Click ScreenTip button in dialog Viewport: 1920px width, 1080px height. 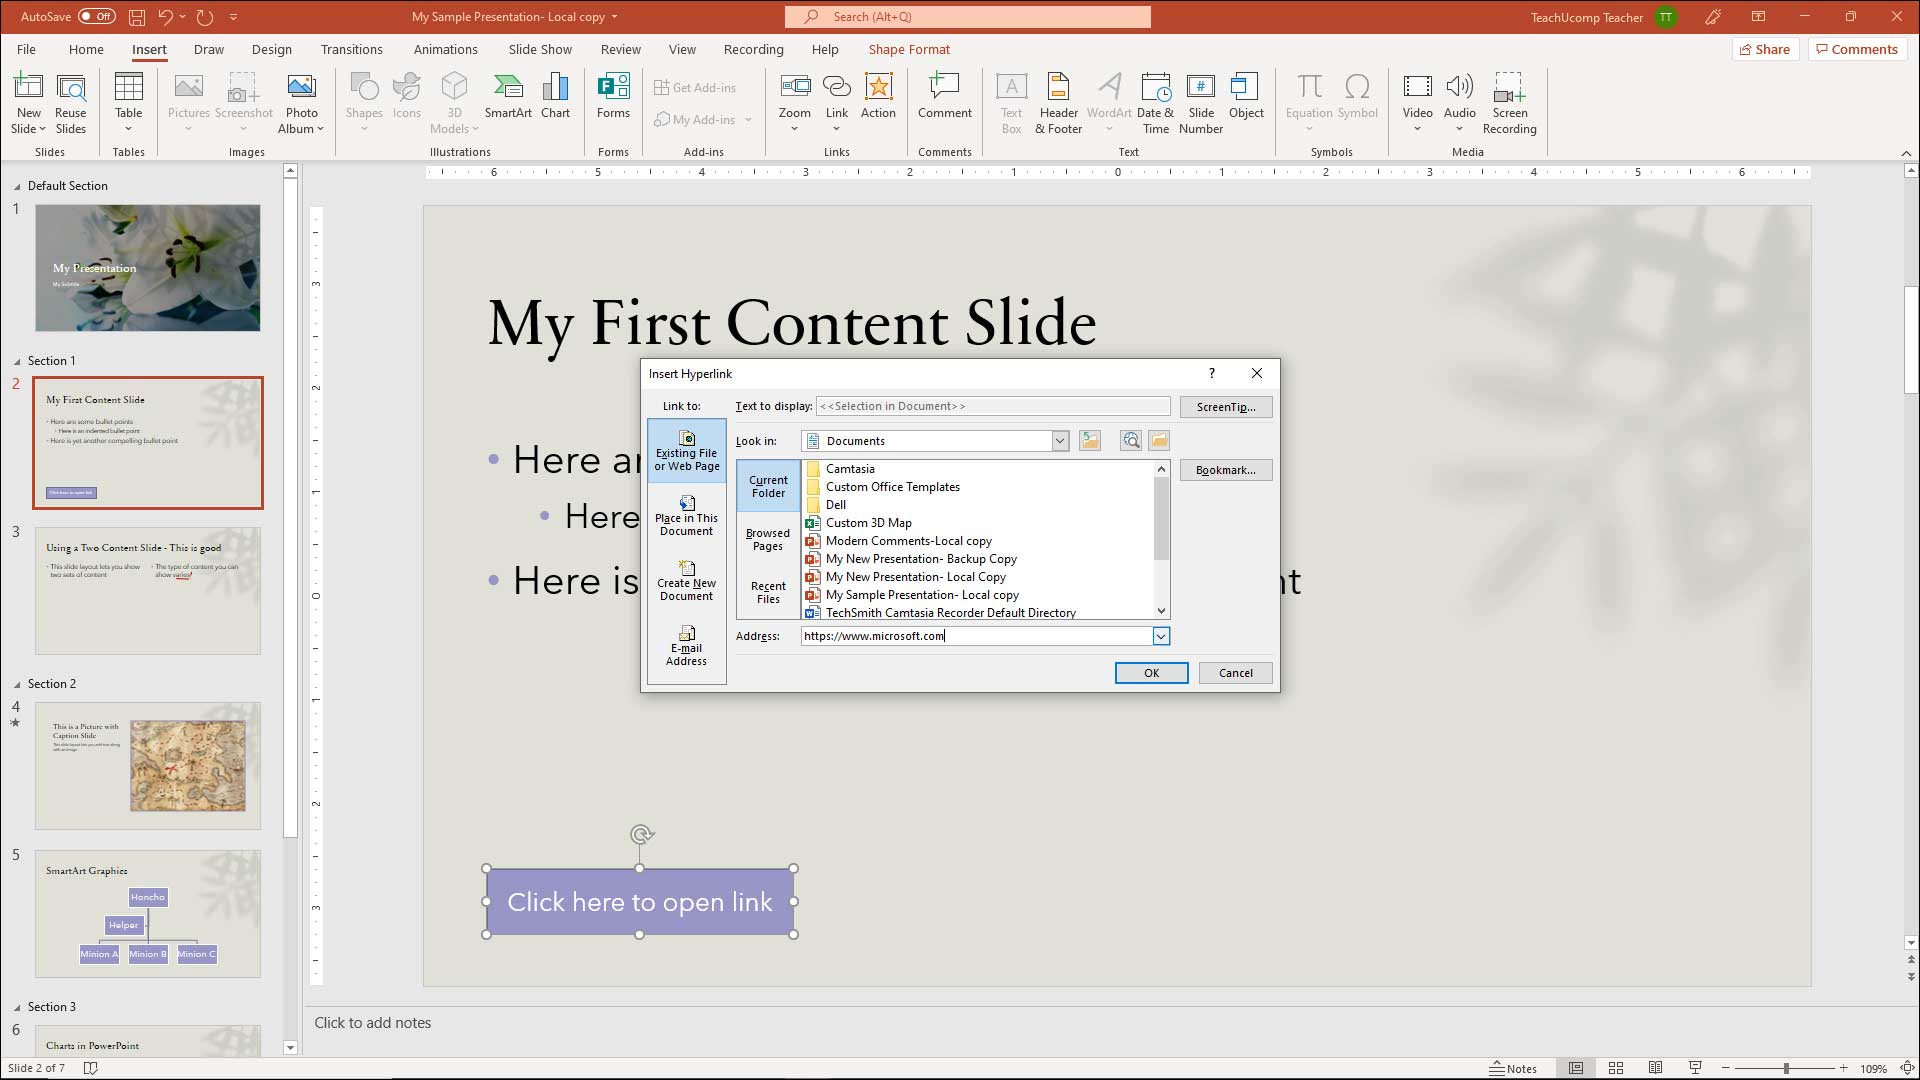tap(1225, 406)
